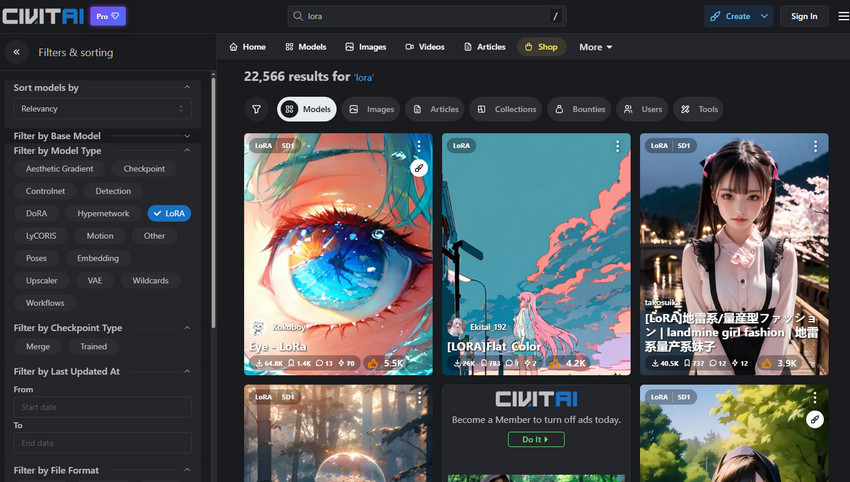Open three-dot menu on Eye - LoRA card

pos(419,146)
